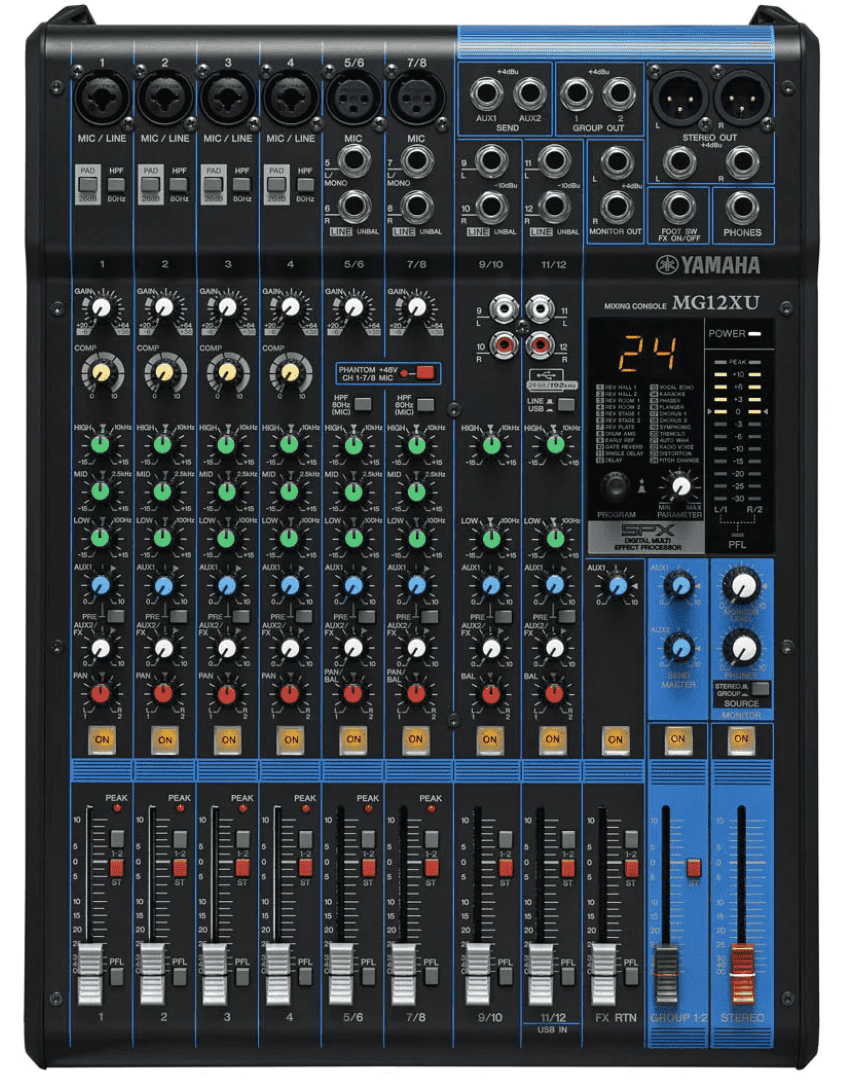The height and width of the screenshot is (1080, 843).
Task: Adjust the PARAMETER knob of the effects processor
Action: (682, 486)
